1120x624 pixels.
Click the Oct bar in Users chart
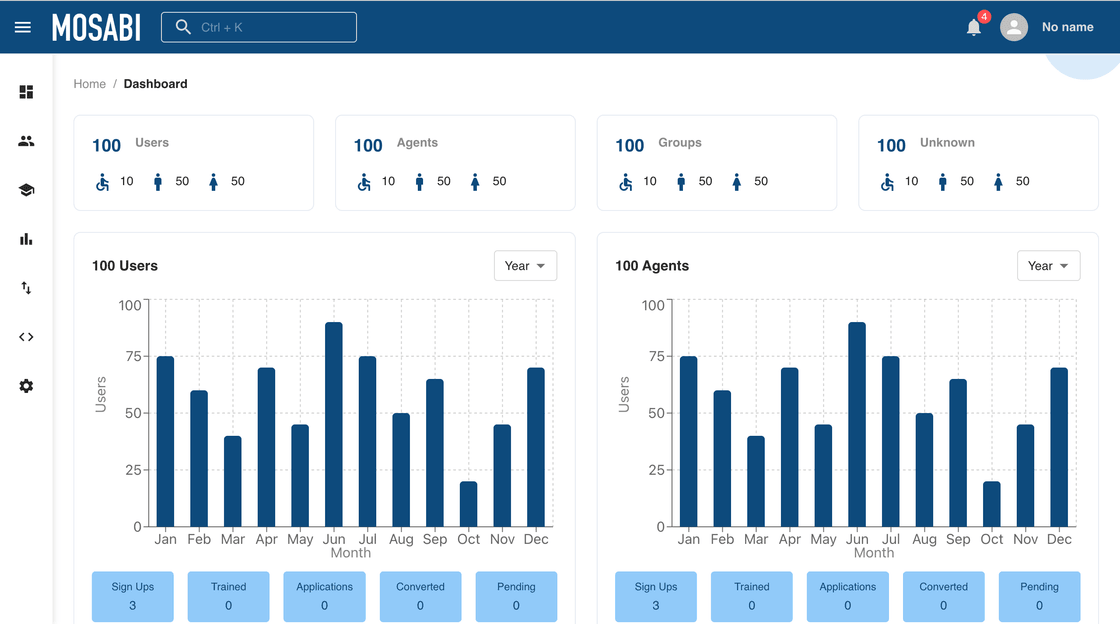pyautogui.click(x=469, y=504)
